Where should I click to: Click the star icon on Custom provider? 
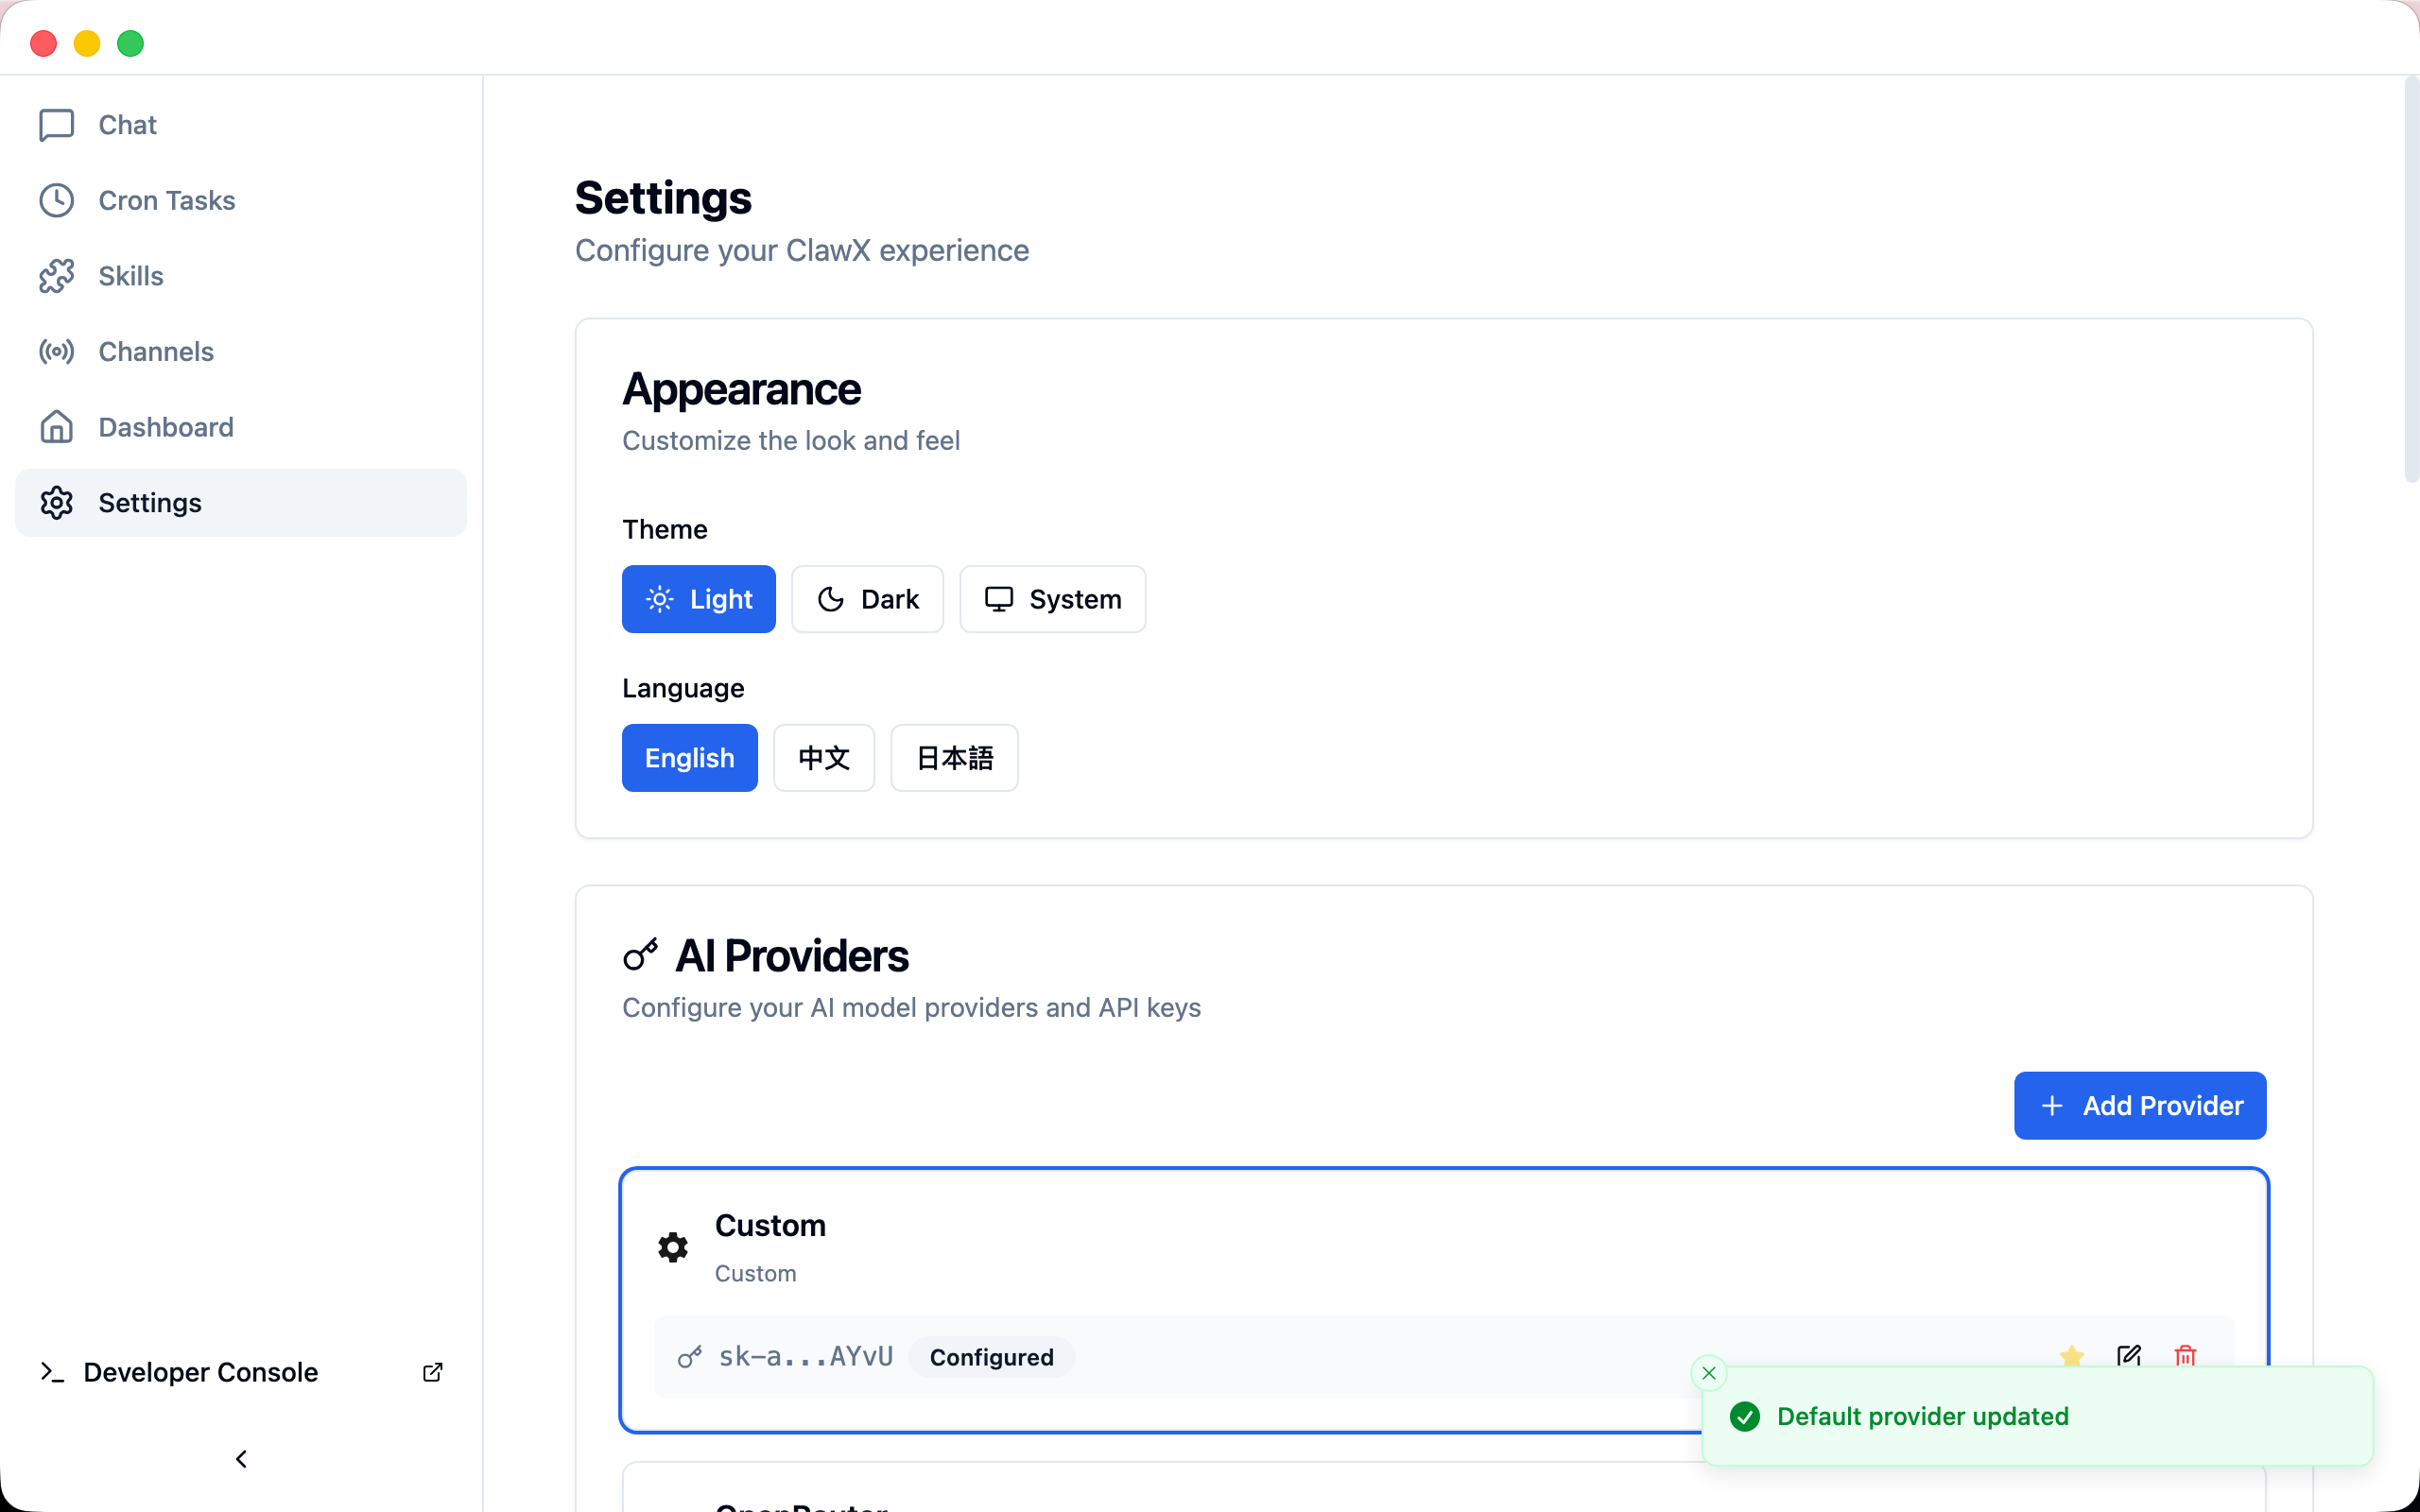[x=2071, y=1355]
